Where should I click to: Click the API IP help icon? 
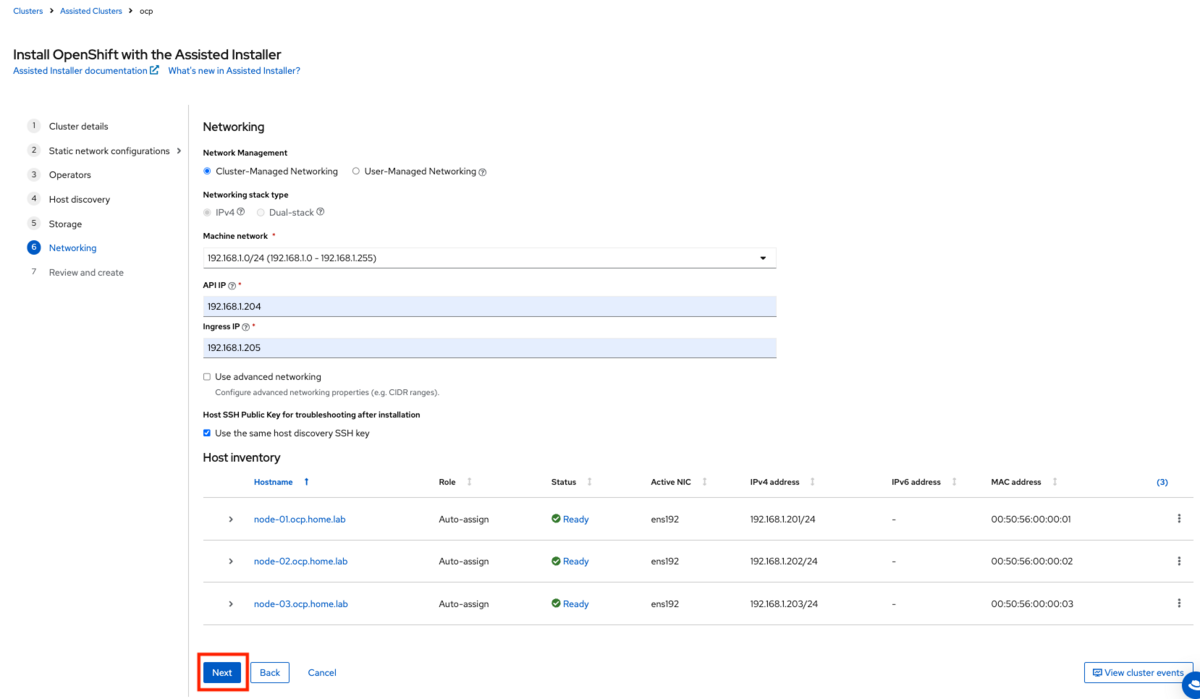tap(232, 286)
